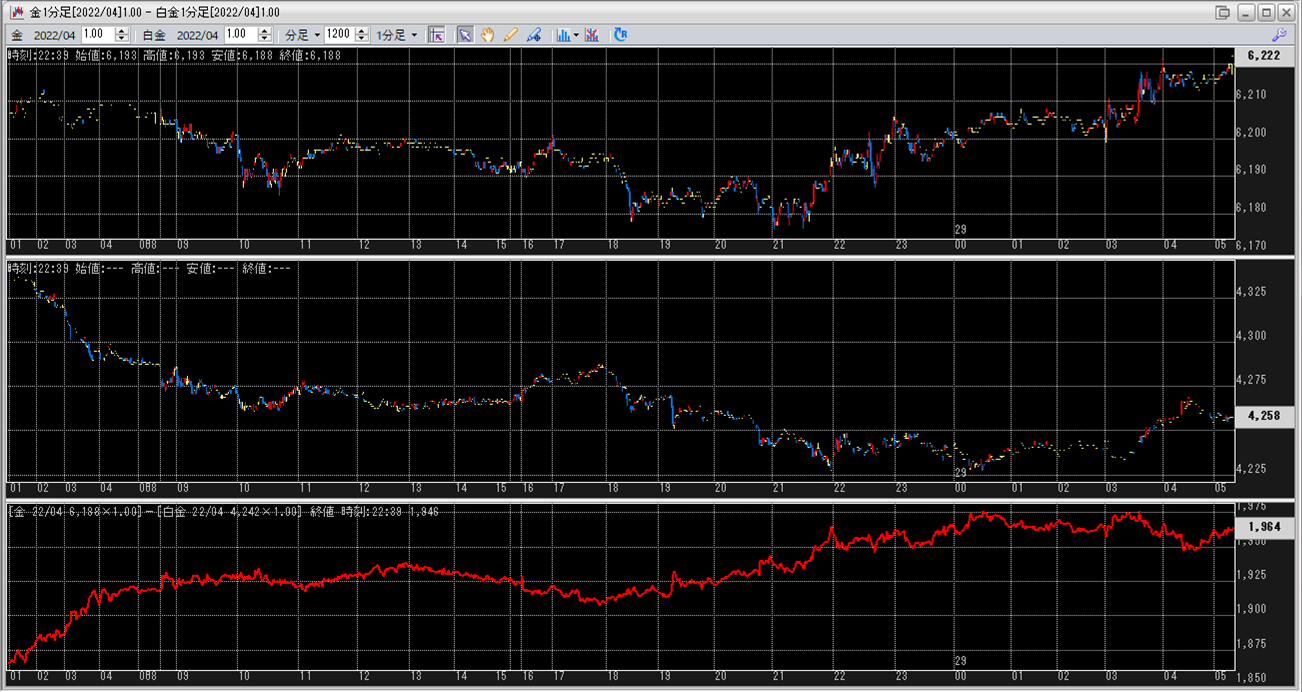Click the detach window icon in title bar
The height and width of the screenshot is (692, 1302).
1222,12
